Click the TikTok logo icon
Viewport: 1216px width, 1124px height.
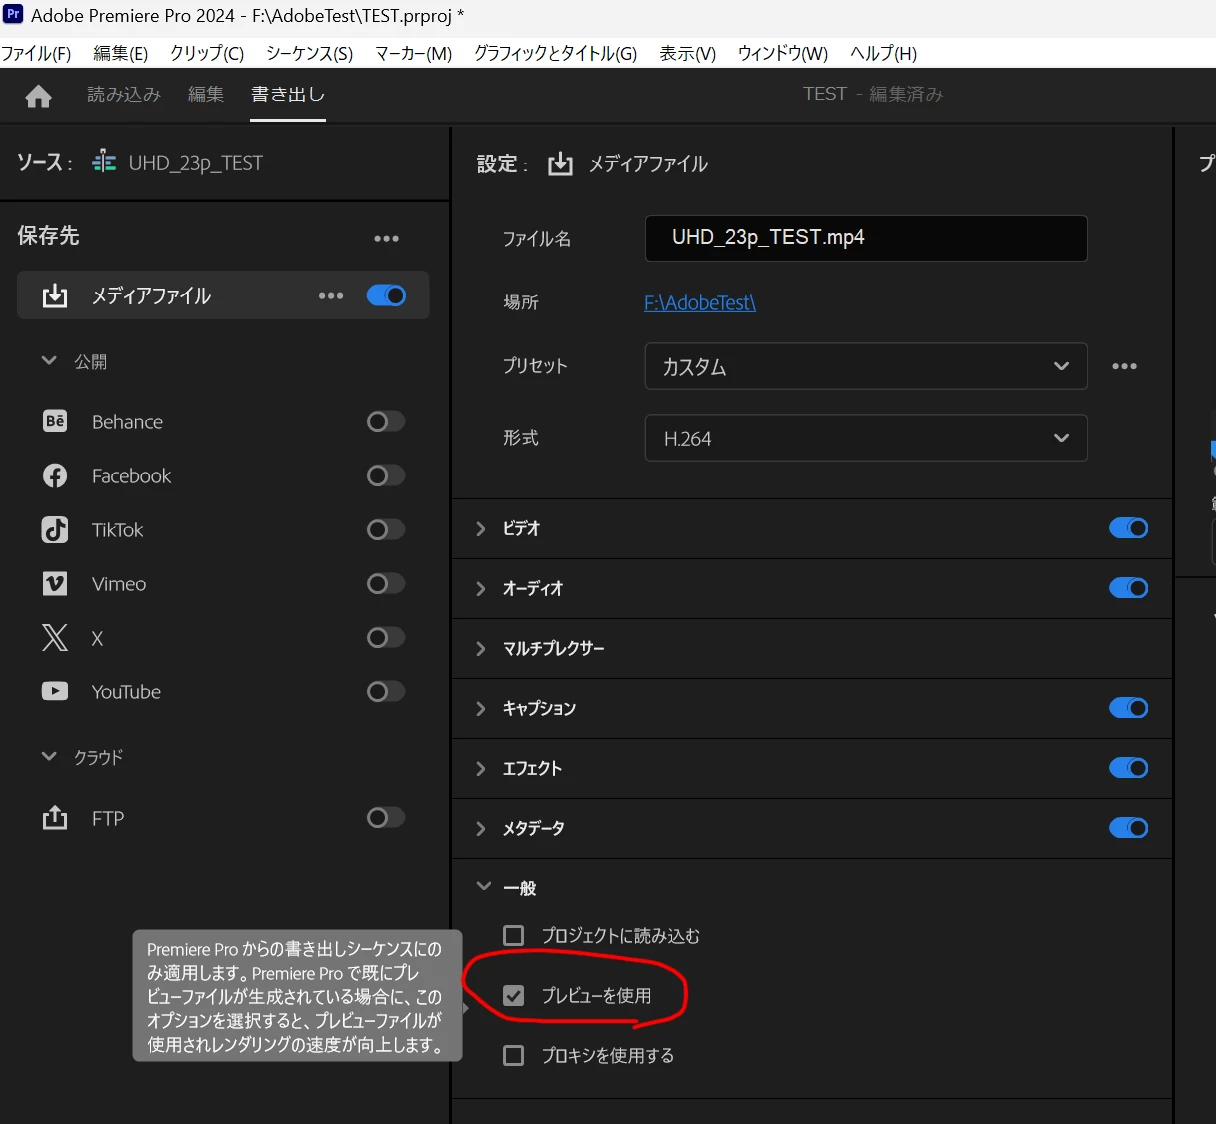(x=55, y=529)
